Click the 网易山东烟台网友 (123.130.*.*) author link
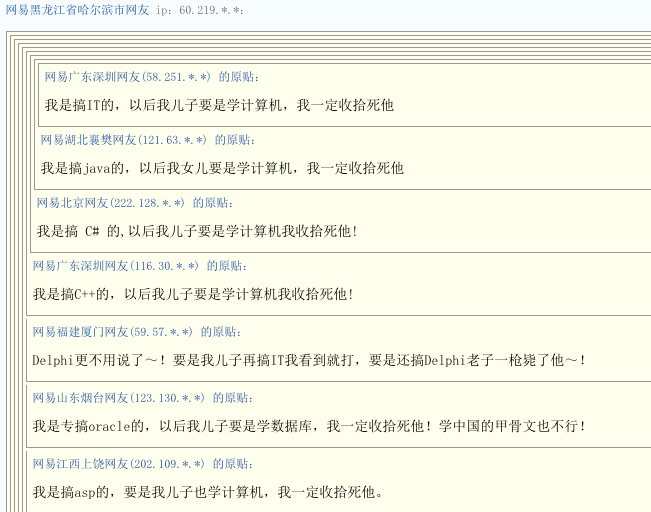651x512 pixels. [118, 398]
